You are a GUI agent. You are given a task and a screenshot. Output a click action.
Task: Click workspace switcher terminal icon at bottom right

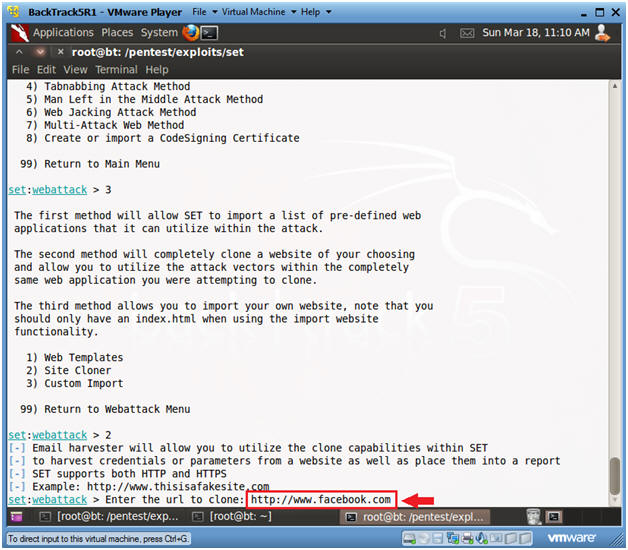pos(554,517)
